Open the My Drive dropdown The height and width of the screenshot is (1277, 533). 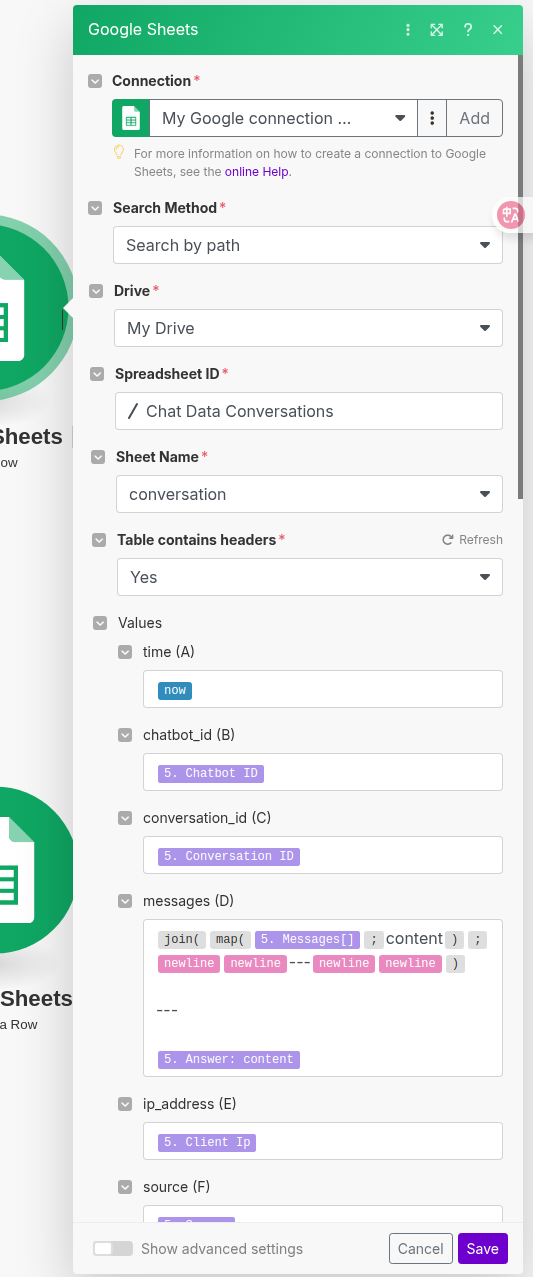[308, 328]
